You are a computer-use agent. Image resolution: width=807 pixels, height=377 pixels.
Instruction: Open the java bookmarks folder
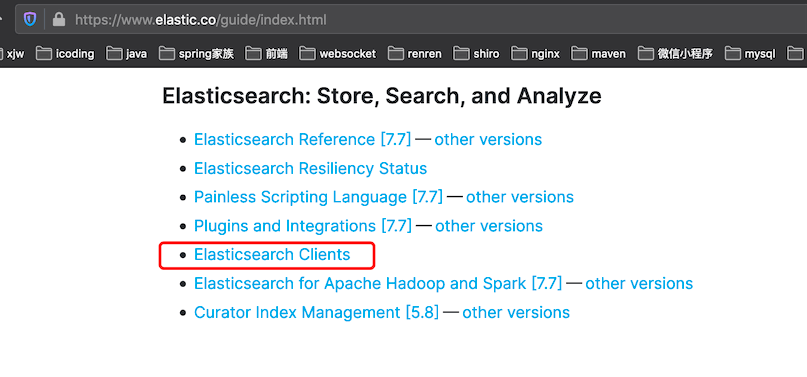click(127, 53)
